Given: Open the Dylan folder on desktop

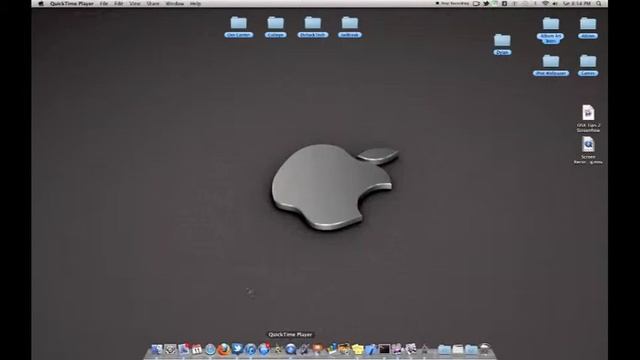Looking at the screenshot, I should pyautogui.click(x=502, y=44).
